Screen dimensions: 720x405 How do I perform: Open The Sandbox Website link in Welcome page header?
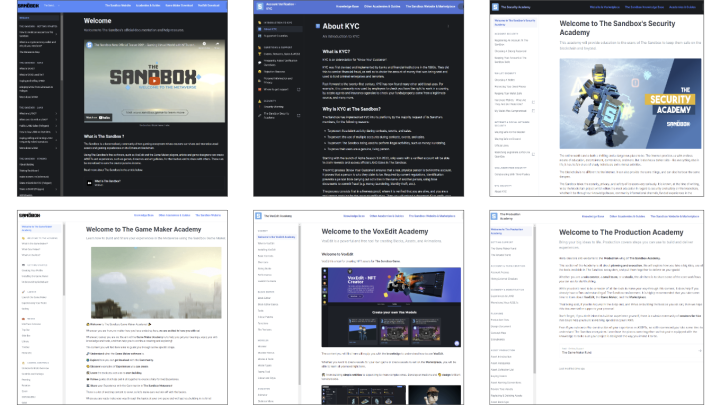pos(118,6)
